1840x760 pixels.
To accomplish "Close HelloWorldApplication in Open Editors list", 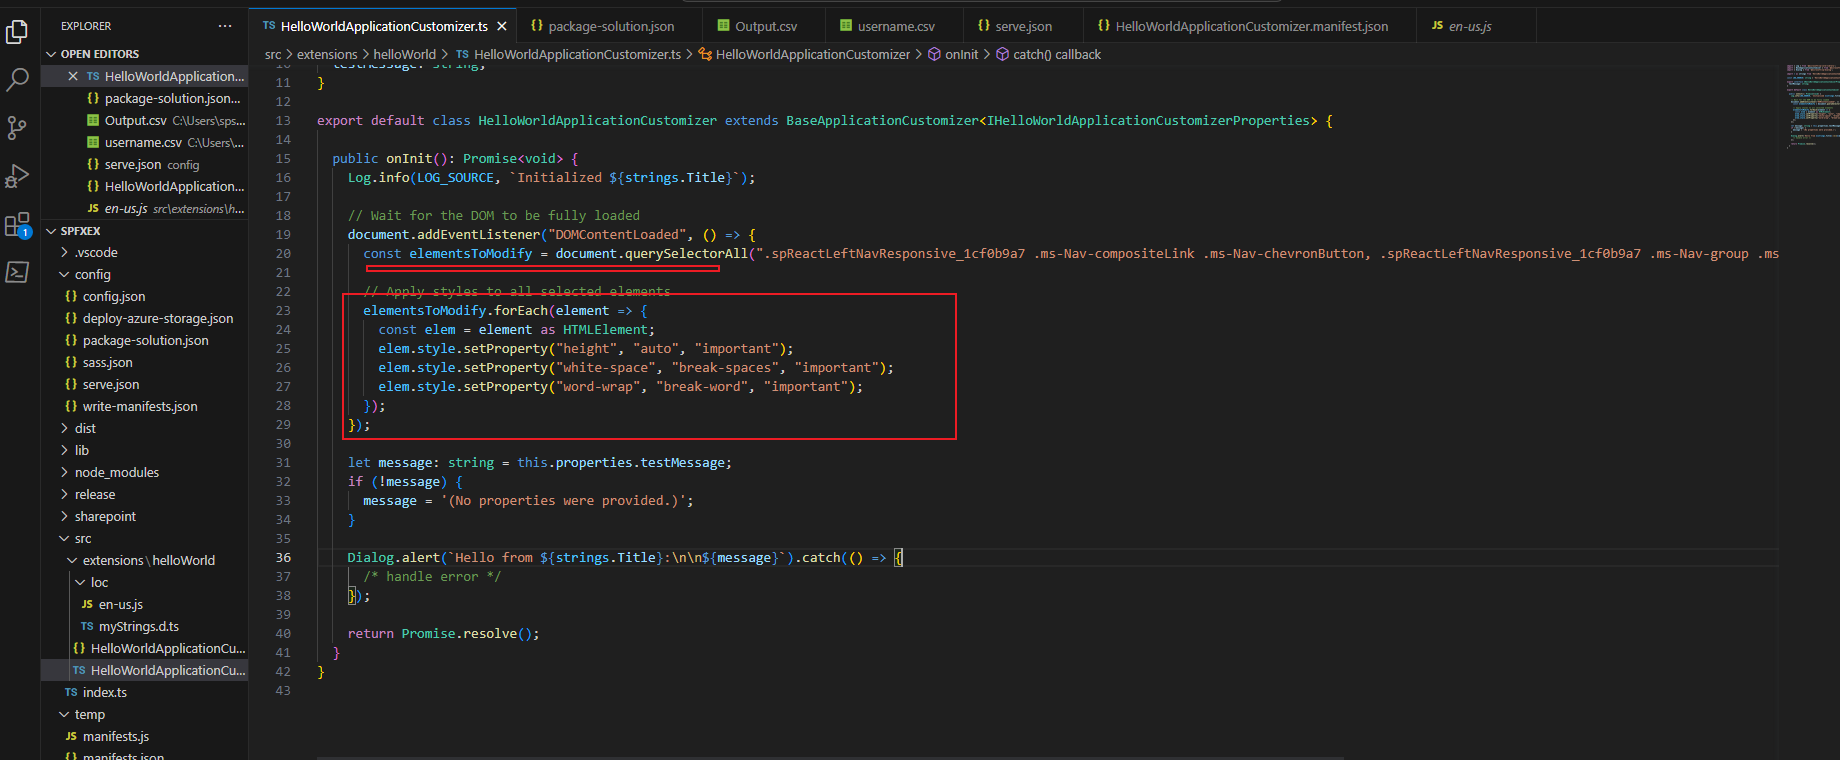I will (x=73, y=76).
